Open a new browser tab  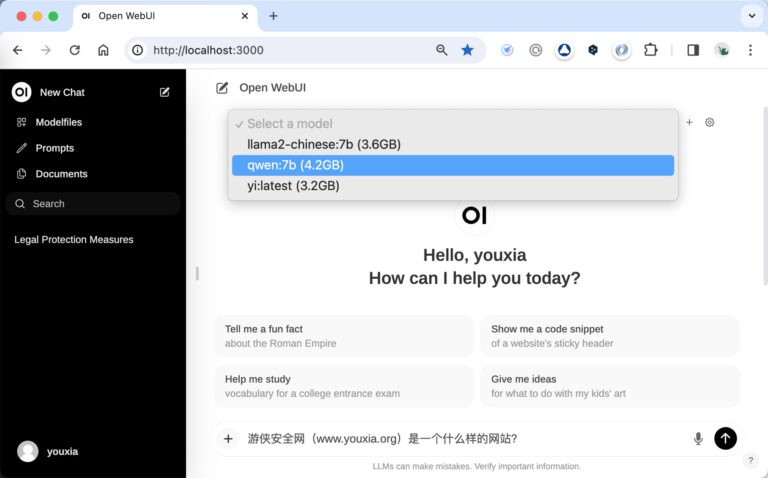coord(273,16)
